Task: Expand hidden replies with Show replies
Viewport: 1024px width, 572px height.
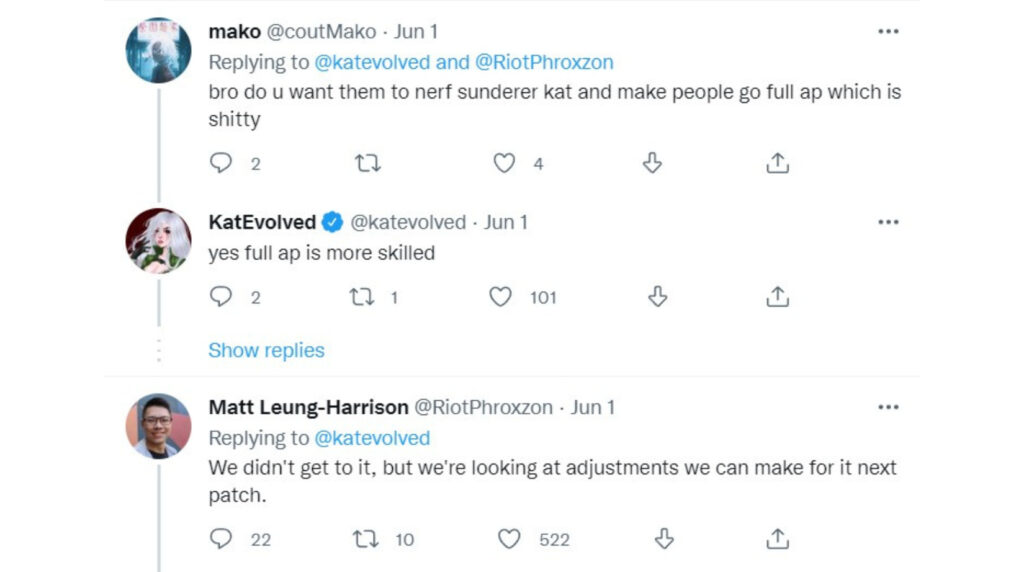Action: point(266,351)
